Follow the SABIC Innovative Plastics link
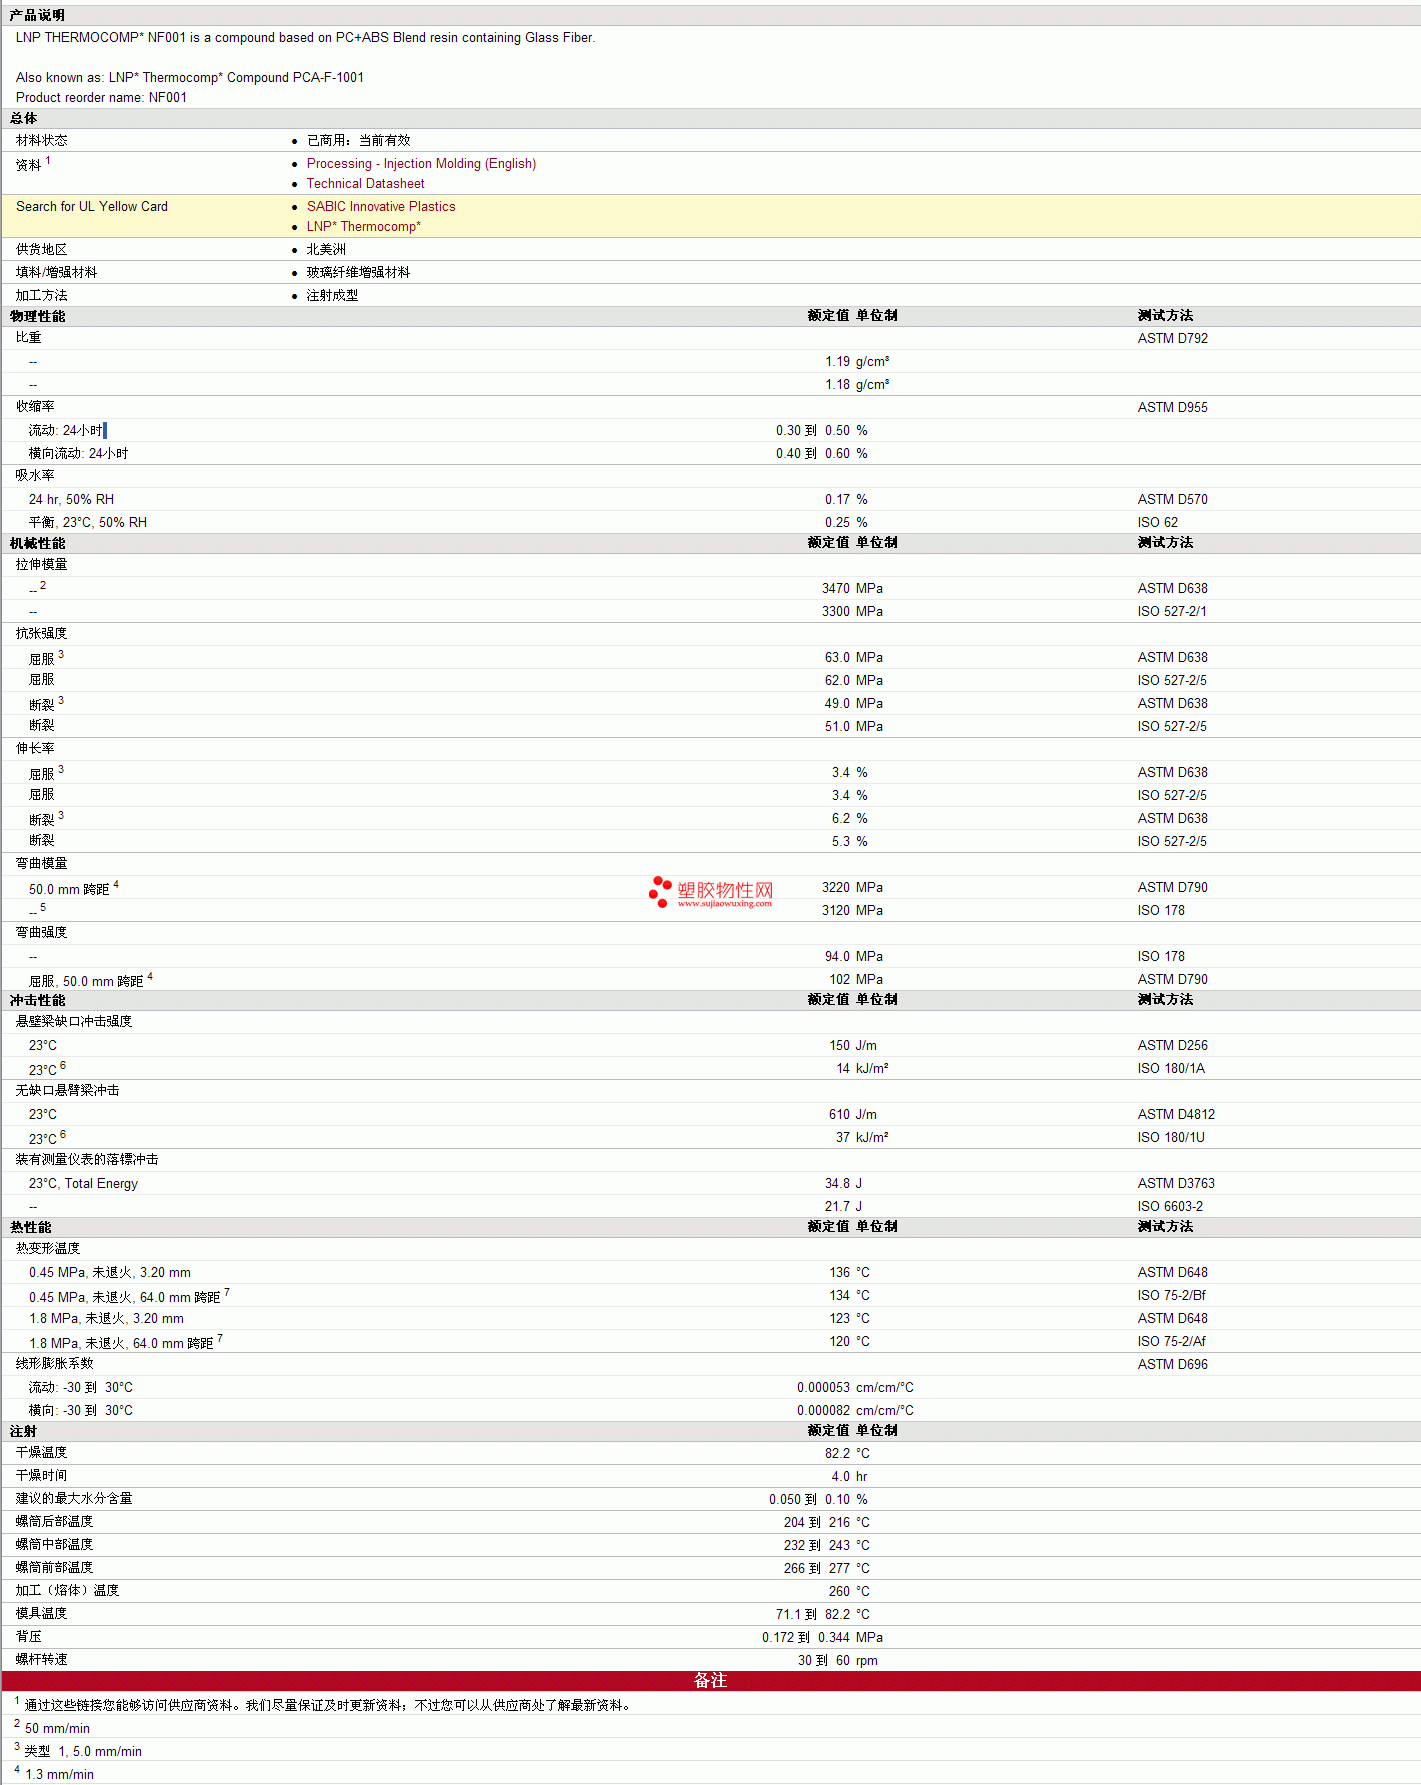Screen dimensions: 1421x1785 click(x=381, y=207)
